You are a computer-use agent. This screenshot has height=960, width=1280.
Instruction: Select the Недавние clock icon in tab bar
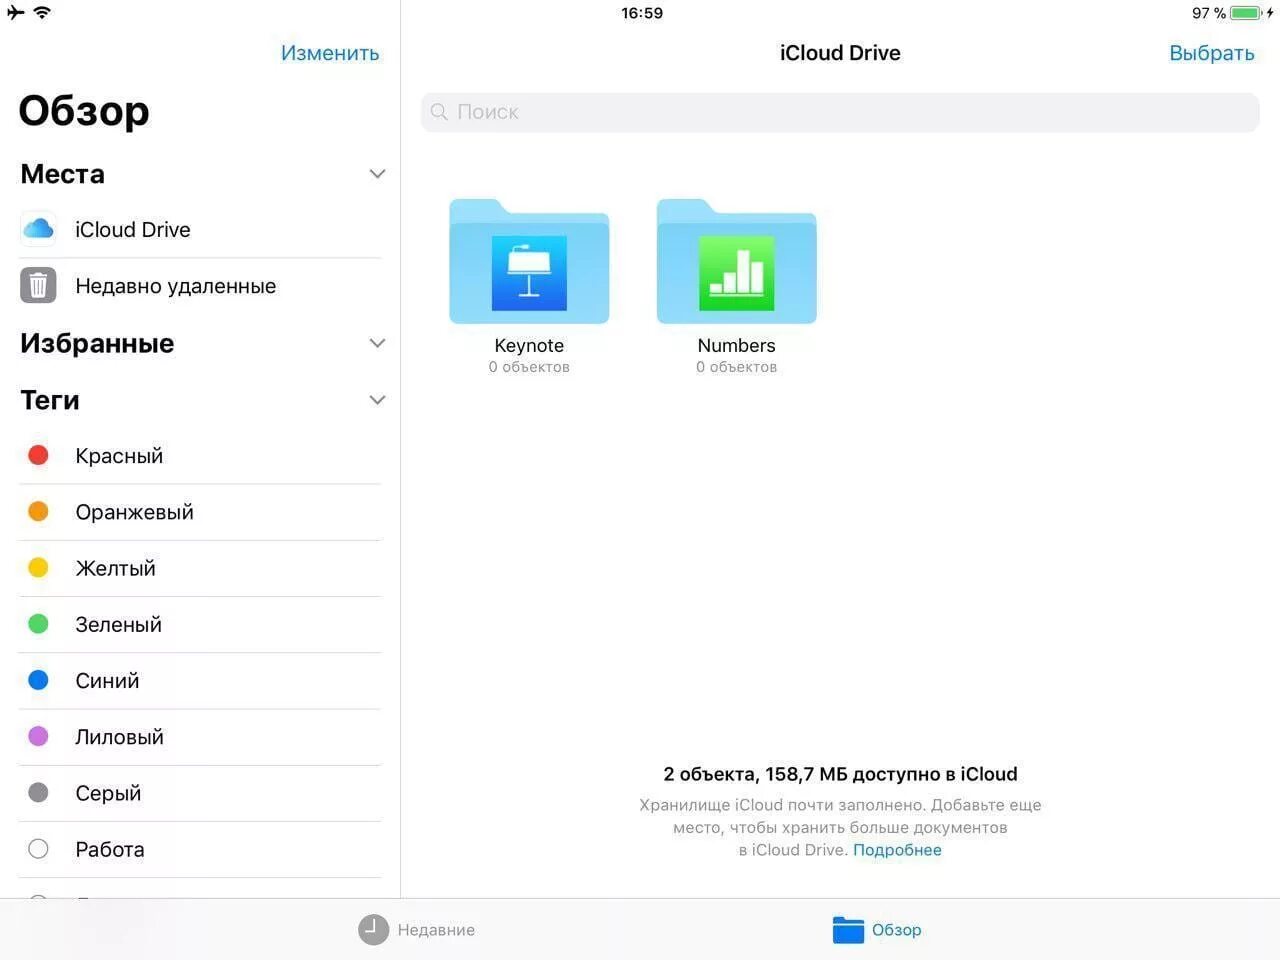point(372,929)
